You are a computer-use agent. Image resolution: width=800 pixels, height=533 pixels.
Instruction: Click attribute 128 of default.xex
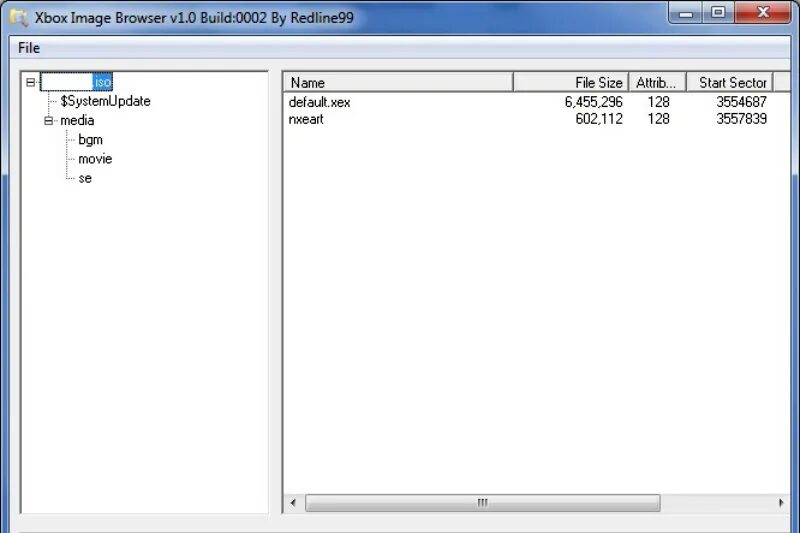point(658,102)
